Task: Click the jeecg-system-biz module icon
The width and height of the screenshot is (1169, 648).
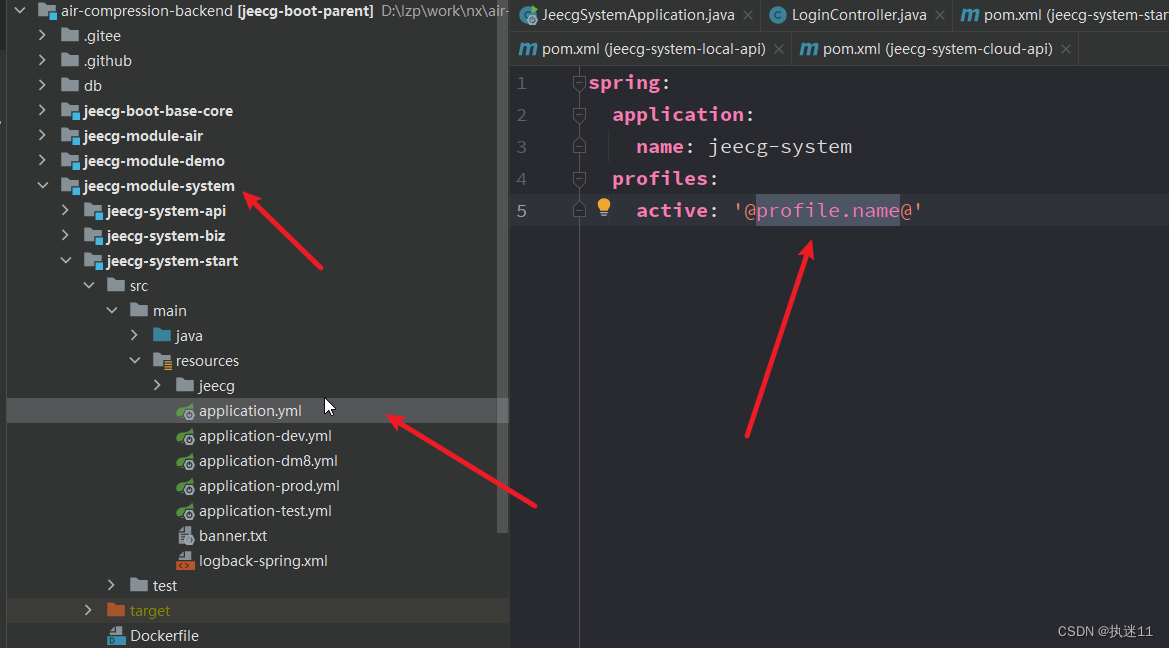Action: 94,236
